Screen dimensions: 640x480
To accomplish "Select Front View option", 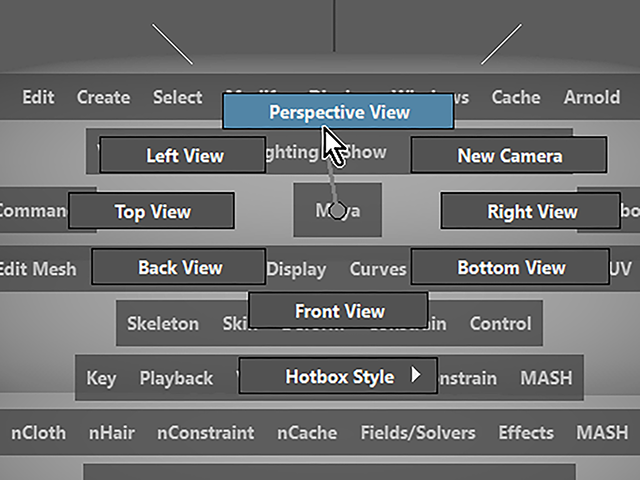I will (x=338, y=311).
